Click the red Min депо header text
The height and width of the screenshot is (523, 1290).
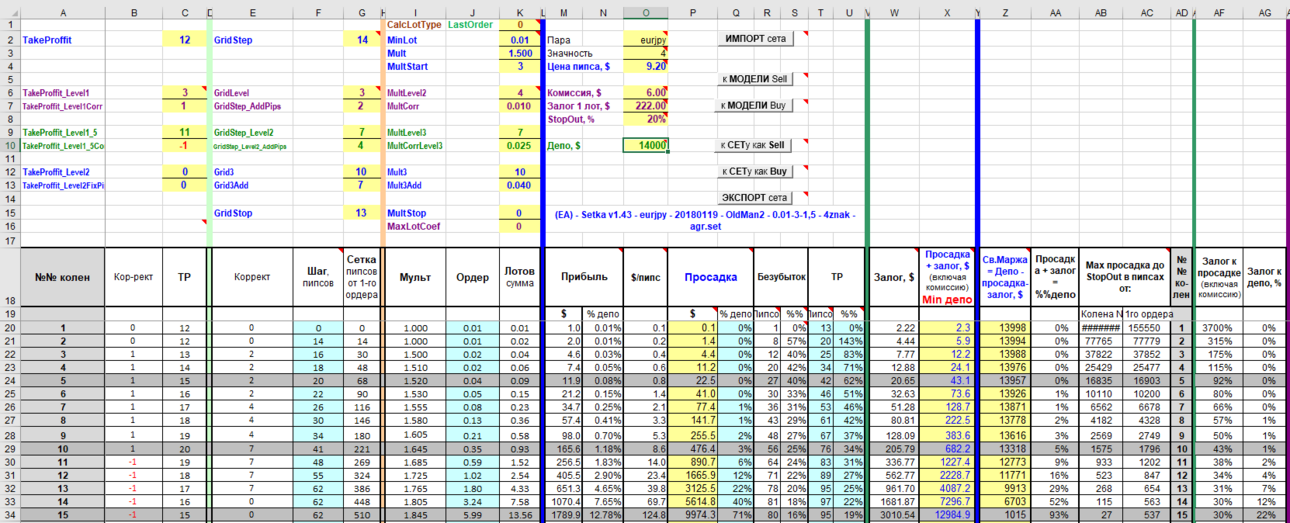(x=946, y=300)
